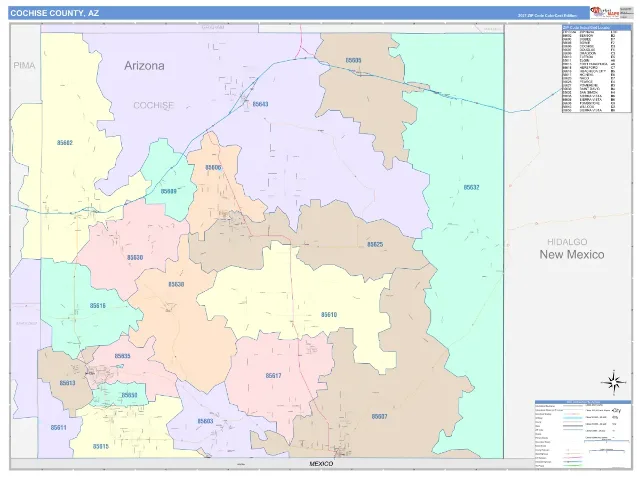Select ZIP code 85603 label
The image size is (640, 480).
tap(205, 421)
